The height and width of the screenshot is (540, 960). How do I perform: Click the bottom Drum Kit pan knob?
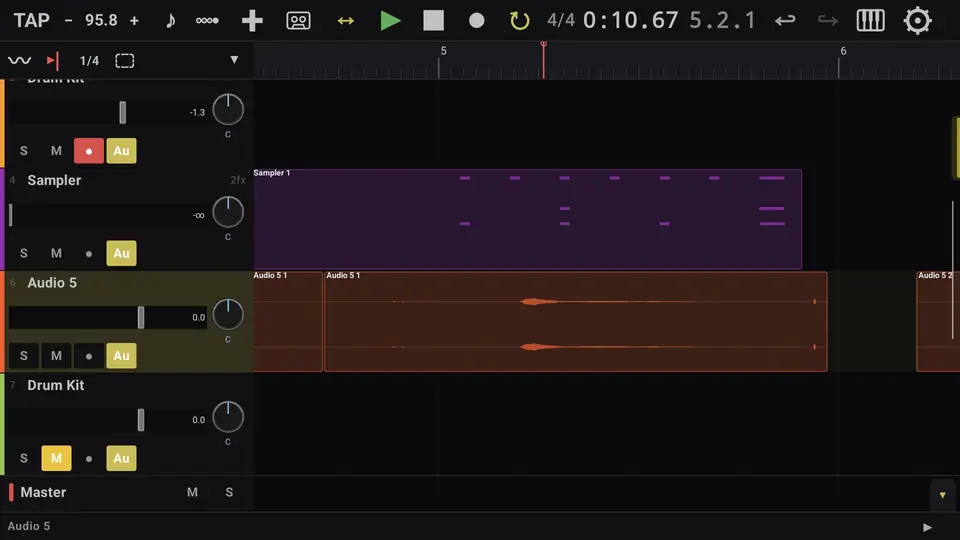click(x=228, y=417)
